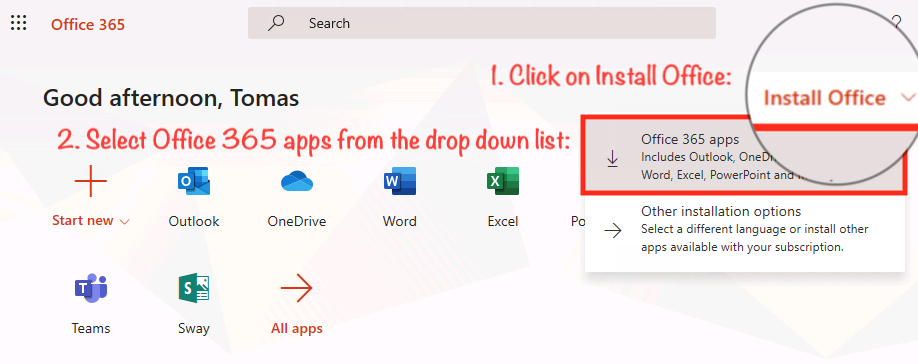
Task: Click the Teams label
Action: 91,328
